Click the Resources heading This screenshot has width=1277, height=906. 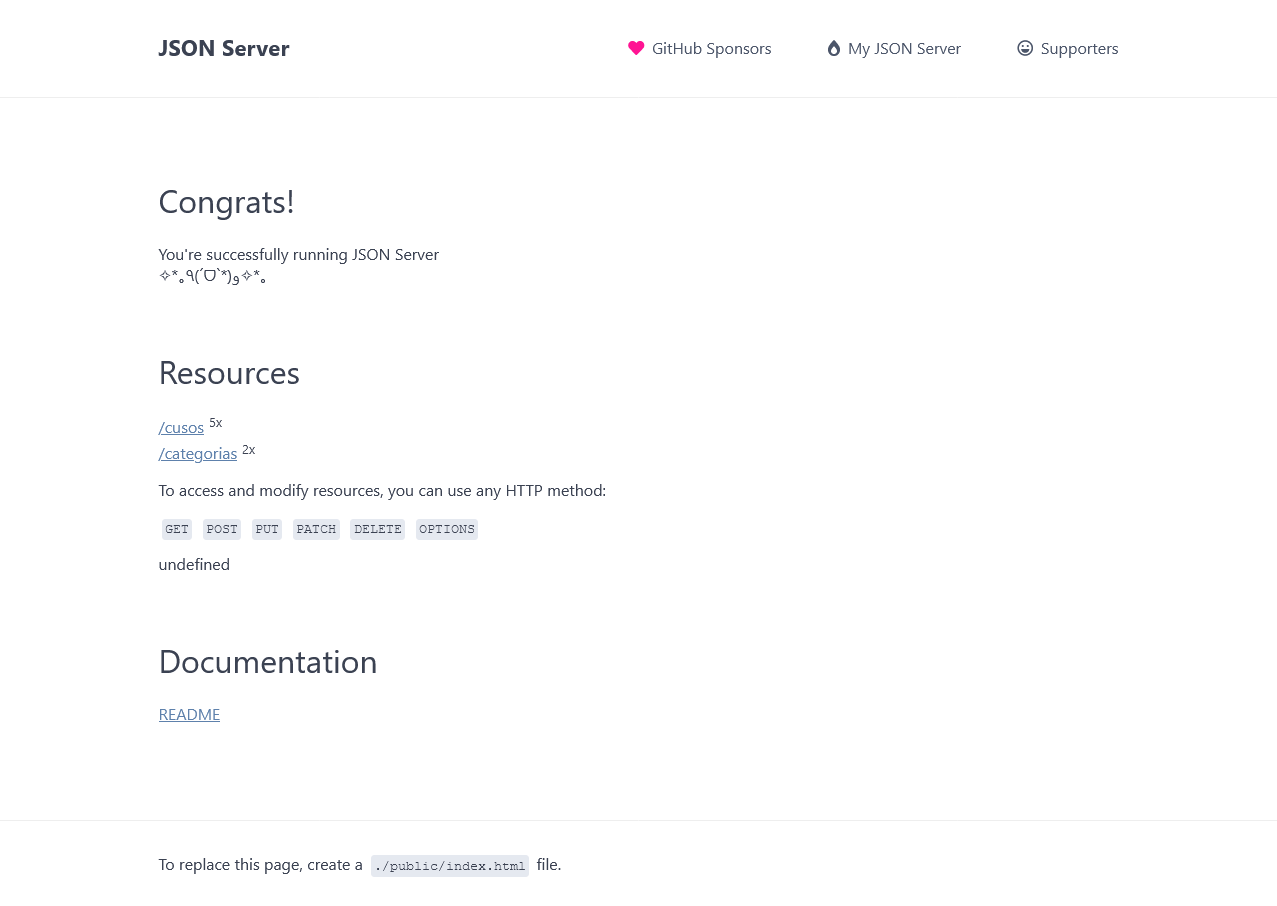click(229, 373)
